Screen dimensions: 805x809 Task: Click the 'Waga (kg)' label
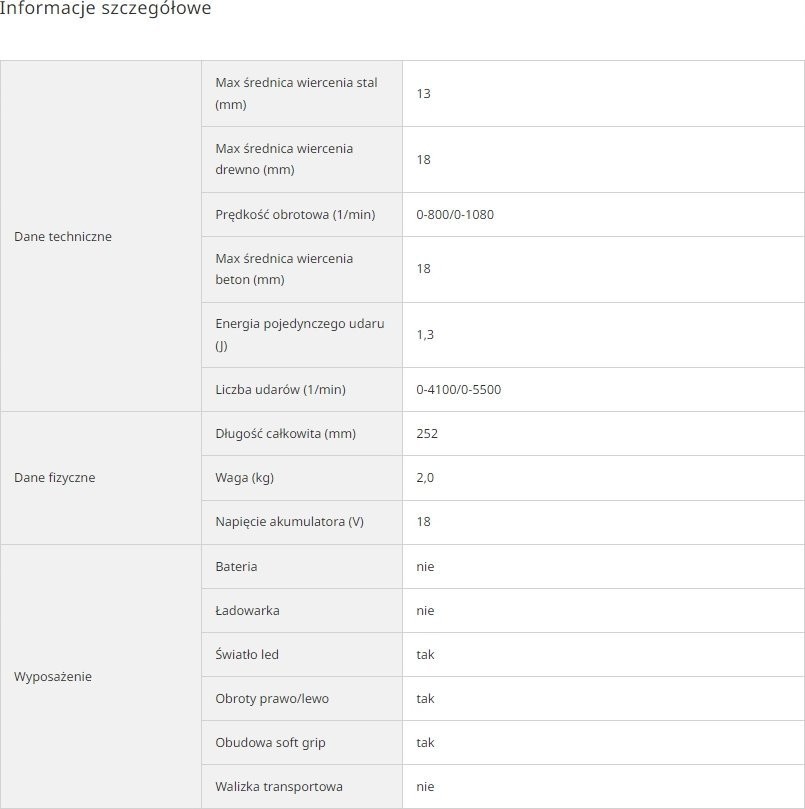click(244, 478)
